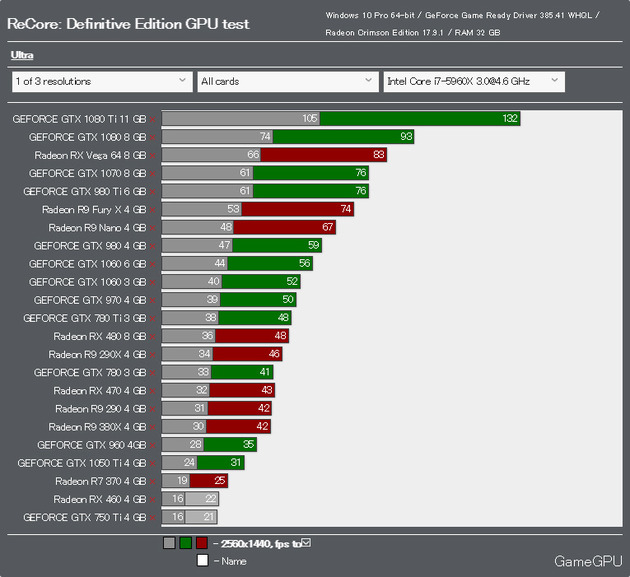The height and width of the screenshot is (577, 630).
Task: Click the red X next to Radeon RX 460 4 GB
Action: 153,499
